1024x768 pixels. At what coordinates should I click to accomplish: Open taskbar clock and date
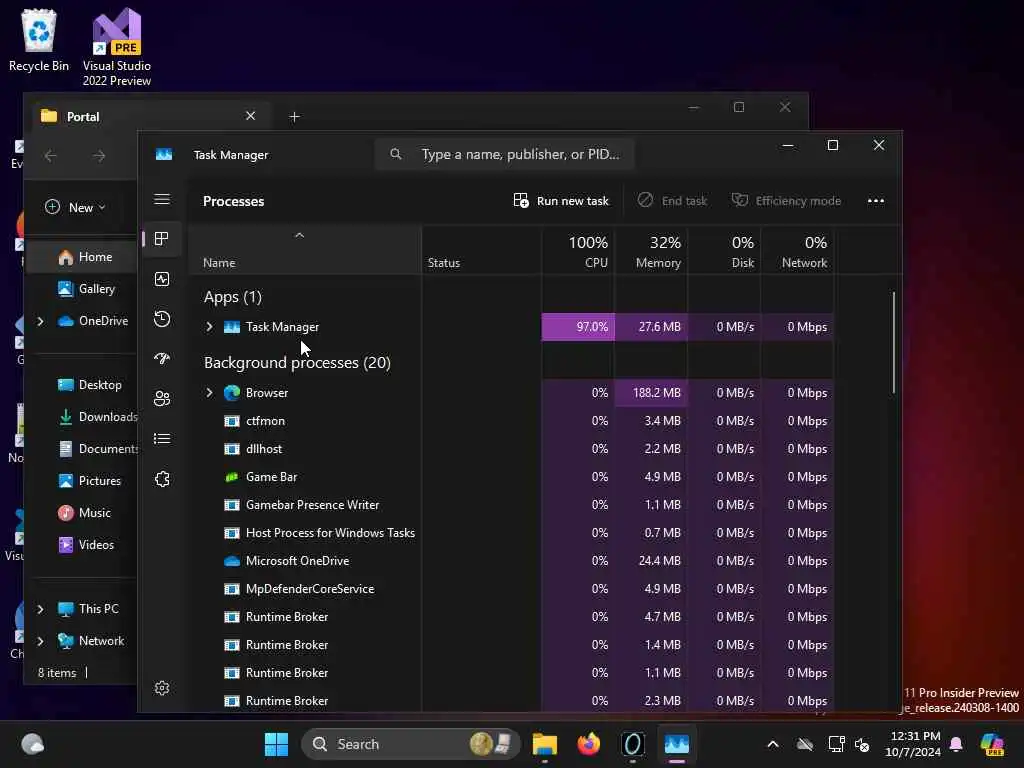point(914,744)
